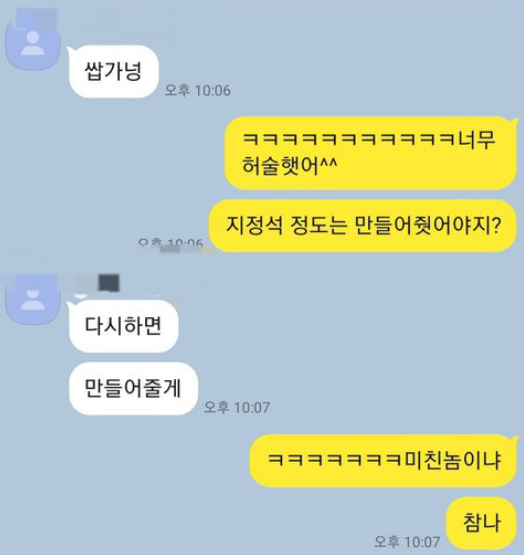
Task: Tap the yellow 너무 허술햇어^^ bubble
Action: (x=370, y=153)
